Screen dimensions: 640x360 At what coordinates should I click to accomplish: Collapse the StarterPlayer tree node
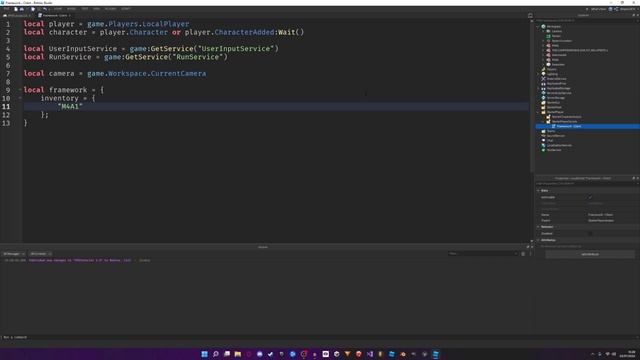pyautogui.click(x=538, y=112)
